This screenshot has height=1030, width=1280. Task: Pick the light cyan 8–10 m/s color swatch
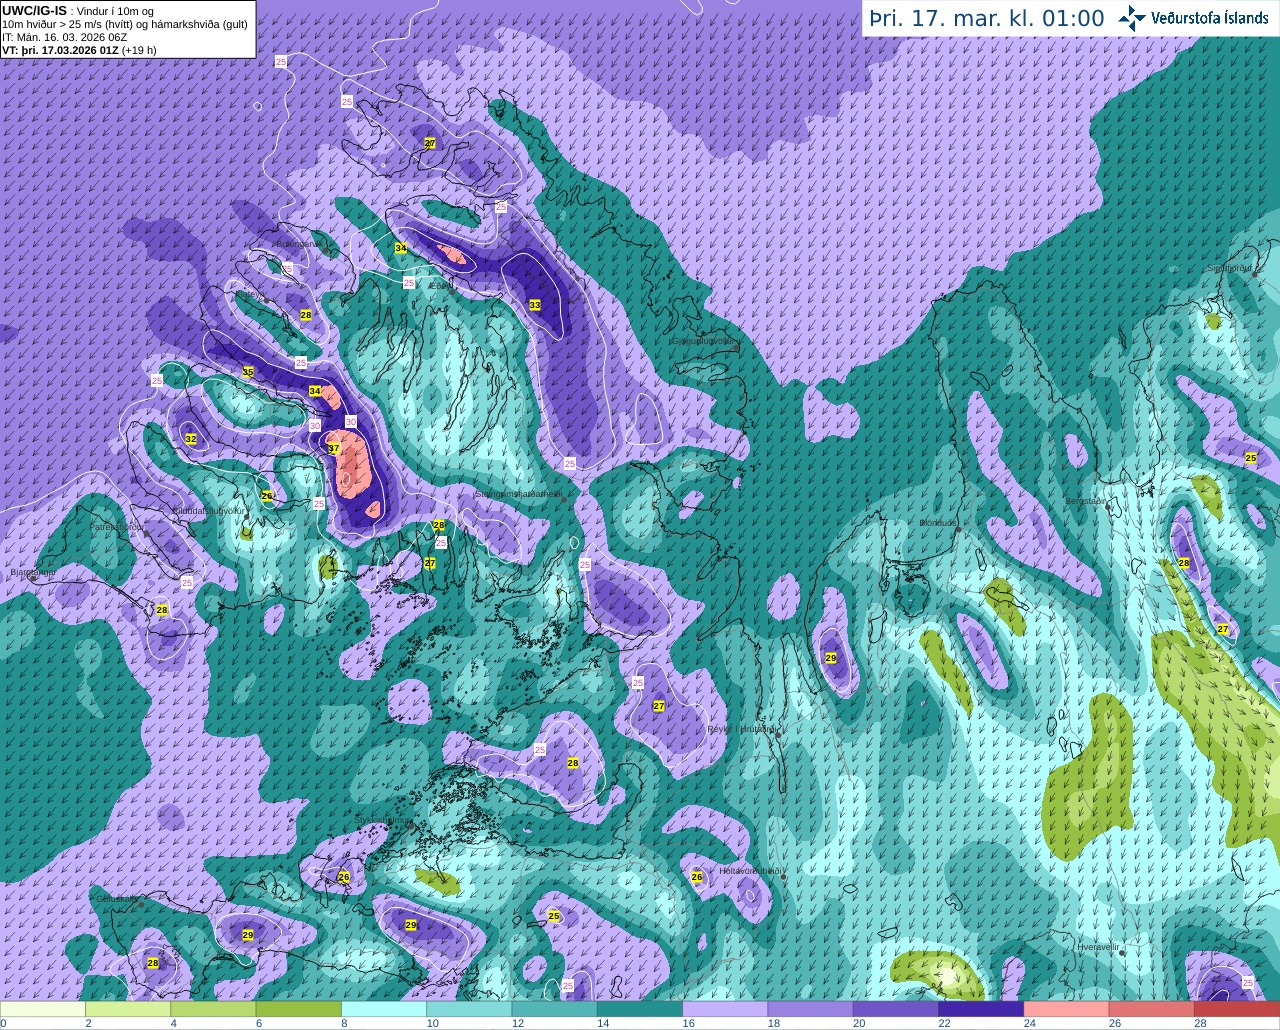pyautogui.click(x=384, y=1009)
